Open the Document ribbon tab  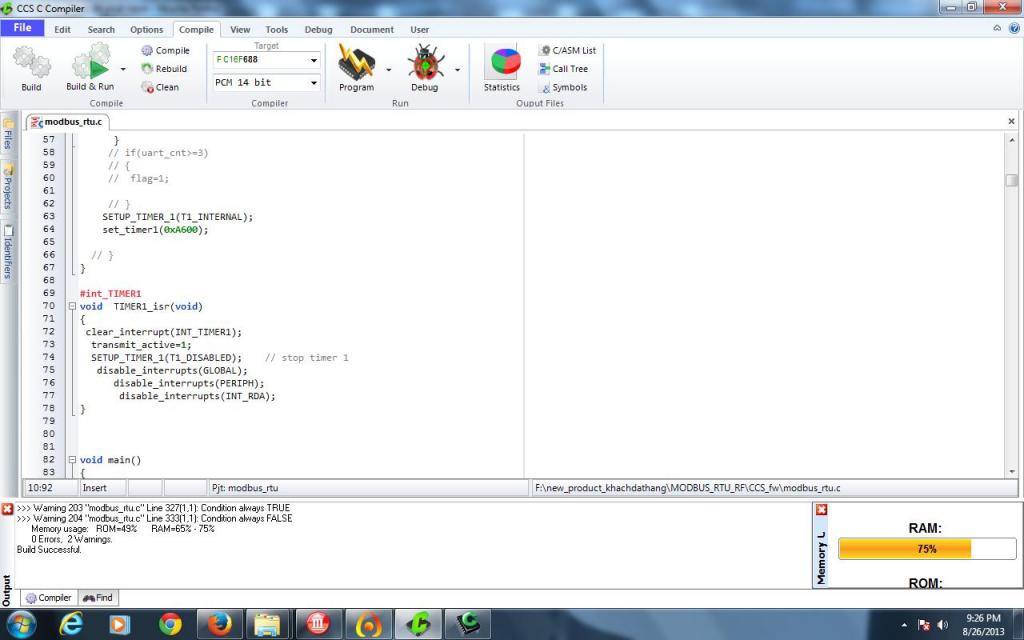pyautogui.click(x=372, y=29)
